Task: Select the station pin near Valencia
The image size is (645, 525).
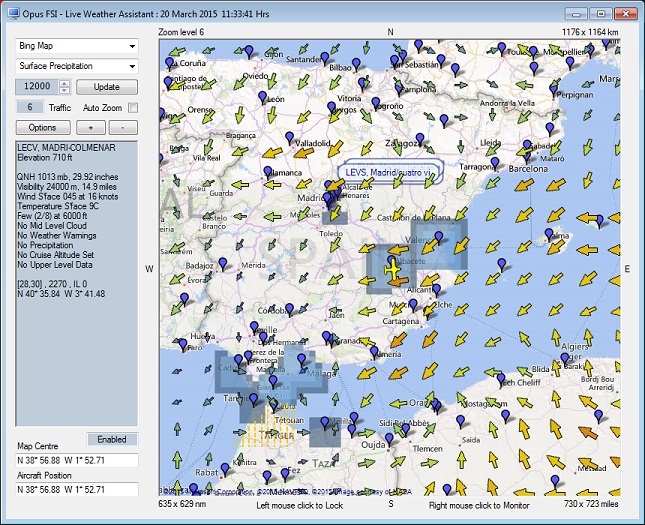Action: tap(439, 237)
